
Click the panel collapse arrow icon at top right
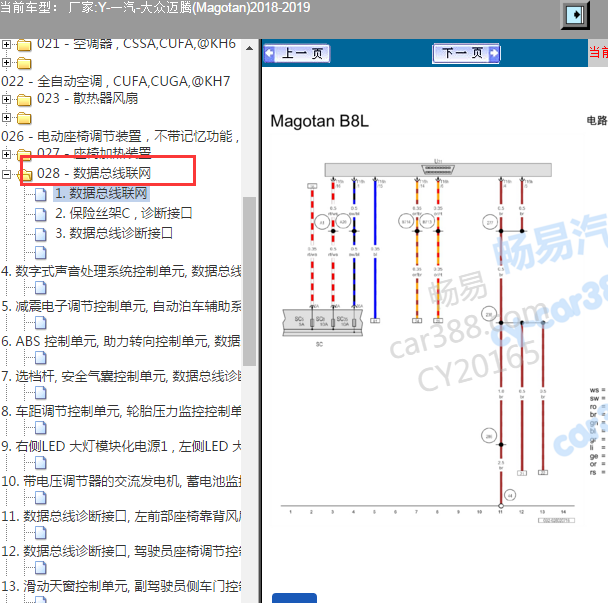575,16
